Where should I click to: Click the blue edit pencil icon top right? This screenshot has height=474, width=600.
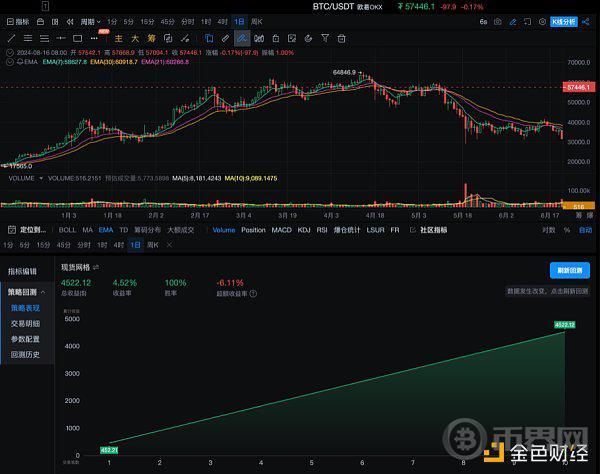[513, 22]
